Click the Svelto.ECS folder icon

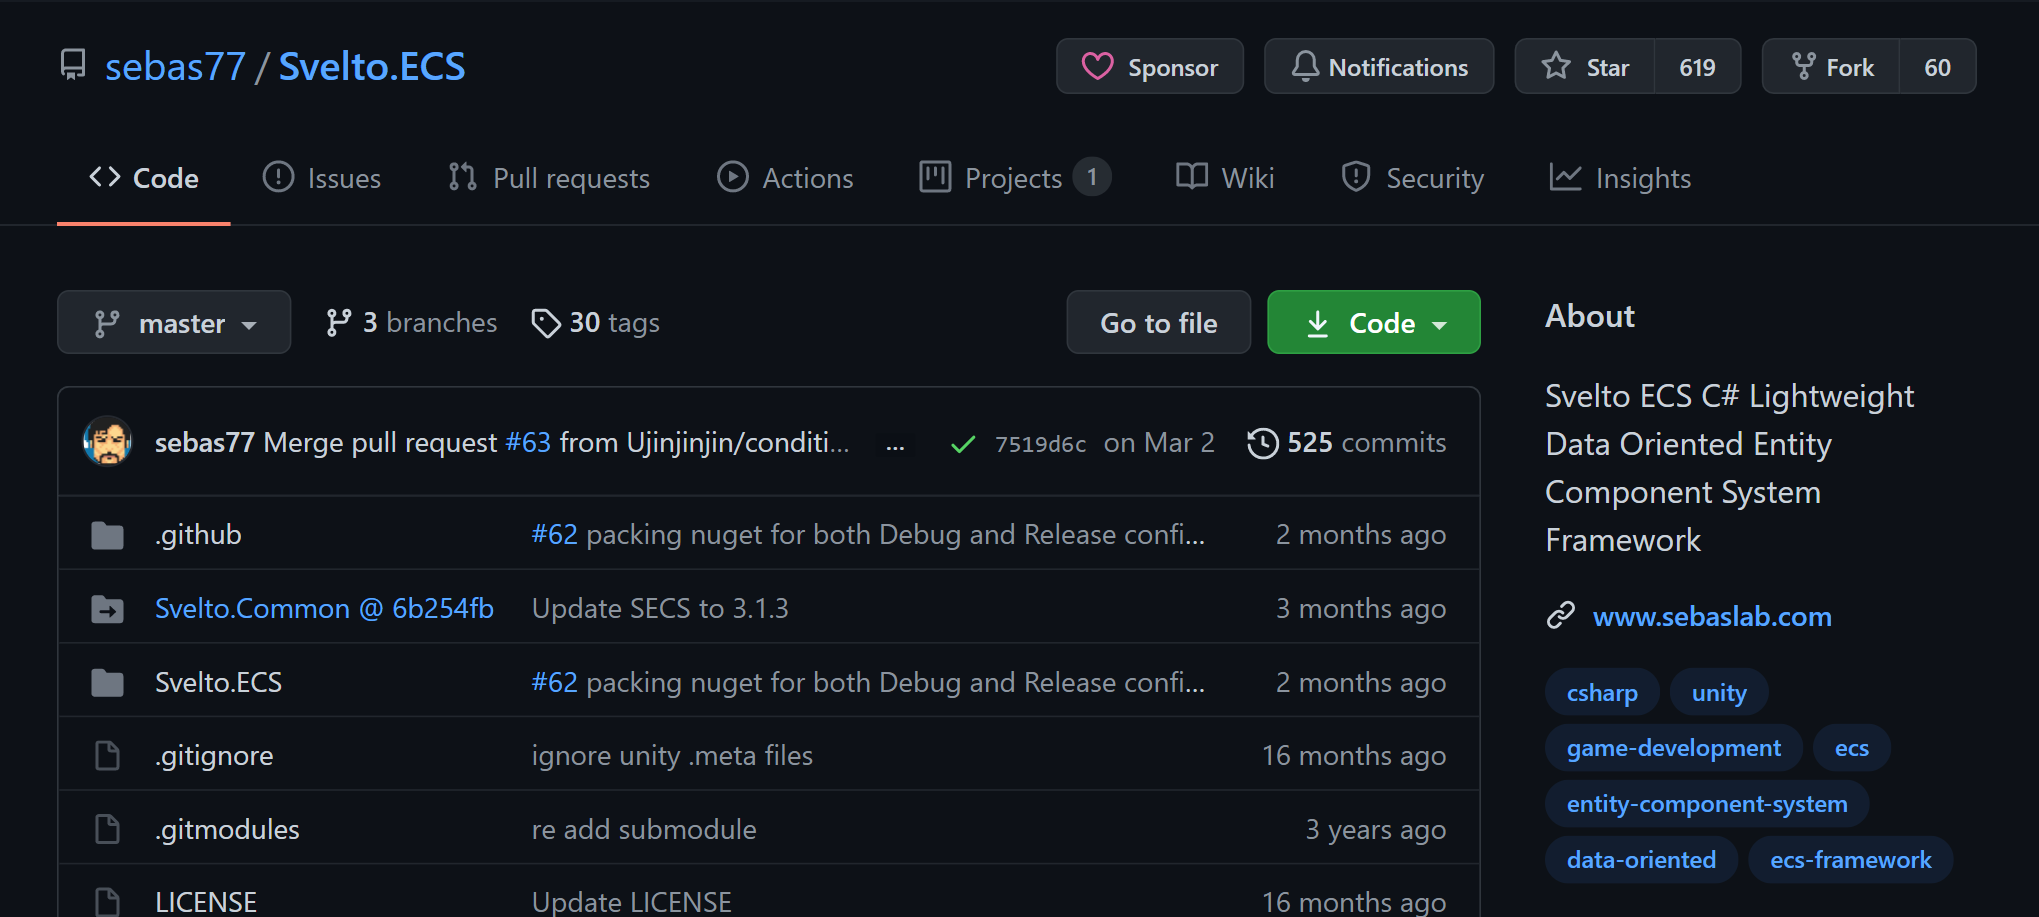[107, 683]
